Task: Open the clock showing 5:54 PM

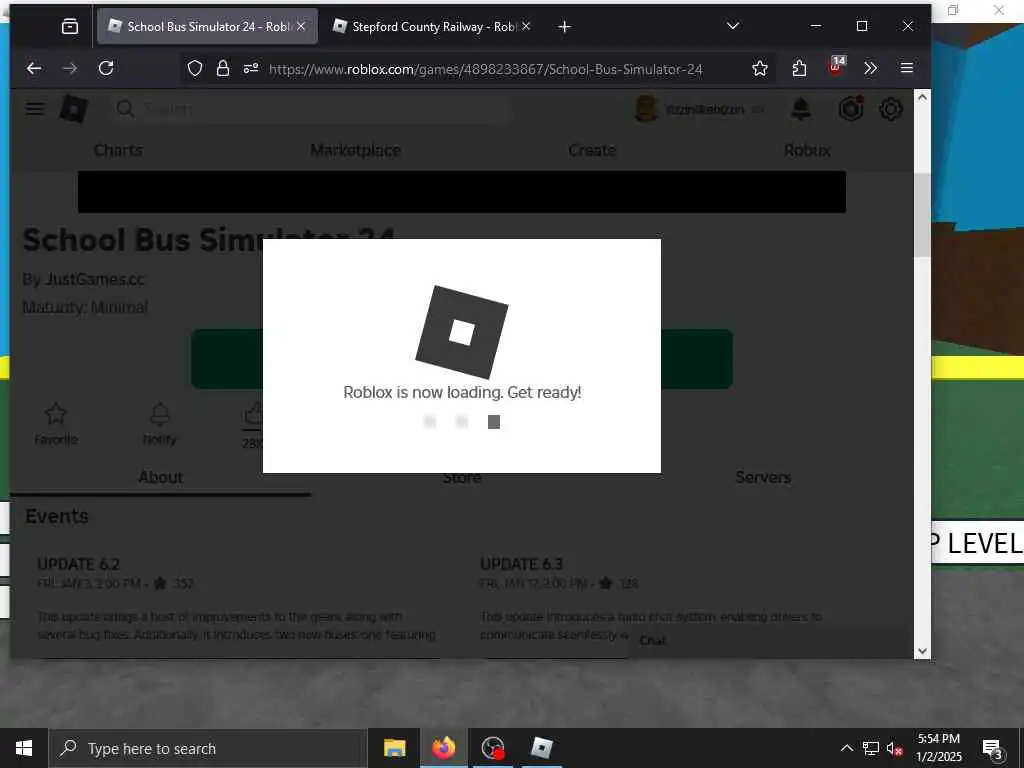Action: click(938, 748)
